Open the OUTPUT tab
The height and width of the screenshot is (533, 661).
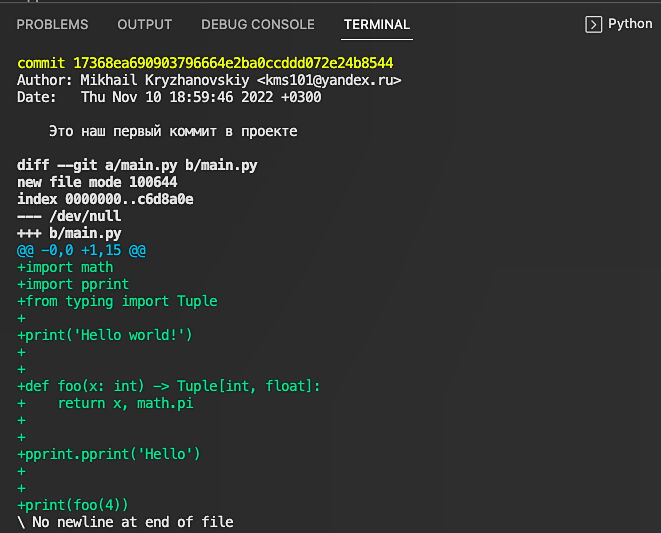[x=144, y=24]
